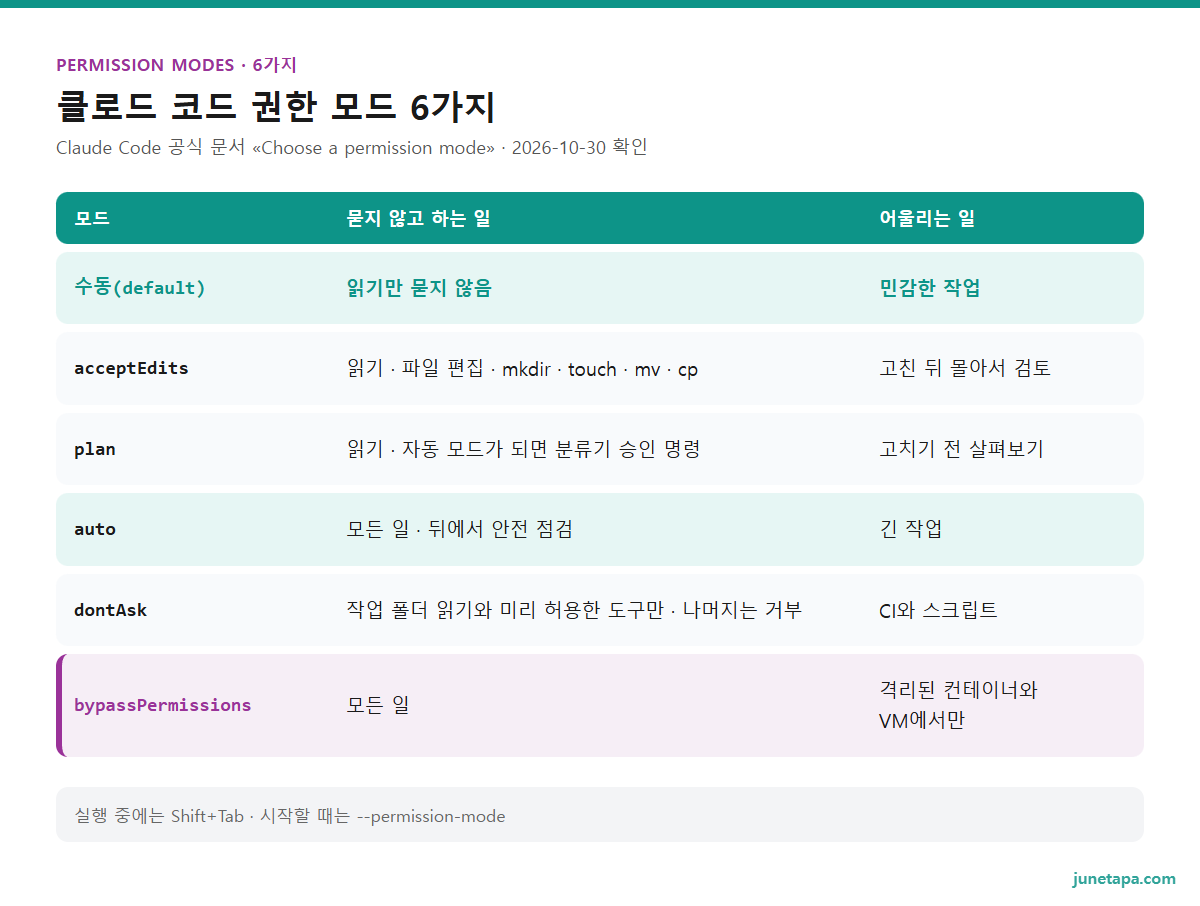Click the 'PERMISSION MODES · 6가지' label
This screenshot has height=906, width=1200.
pyautogui.click(x=176, y=65)
